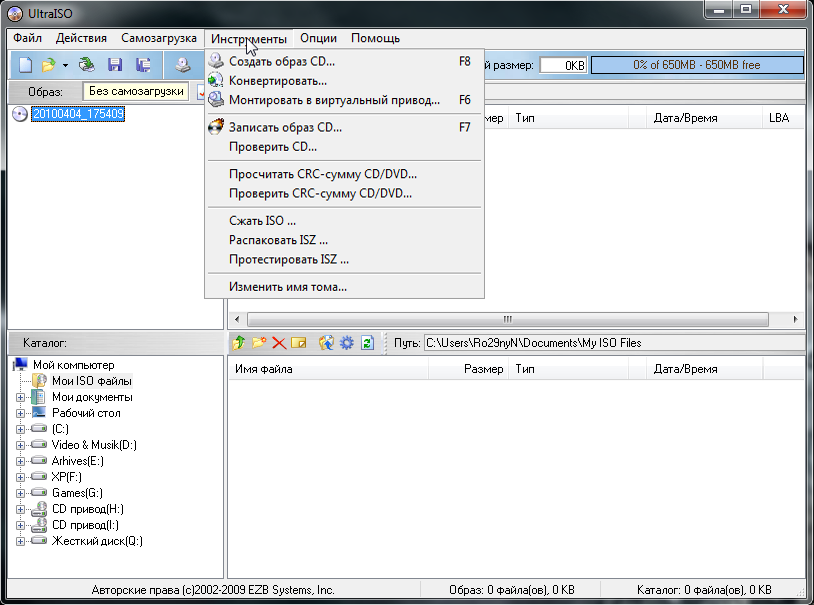Click the burn CD image menu icon
This screenshot has height=605, width=814.
(x=216, y=127)
